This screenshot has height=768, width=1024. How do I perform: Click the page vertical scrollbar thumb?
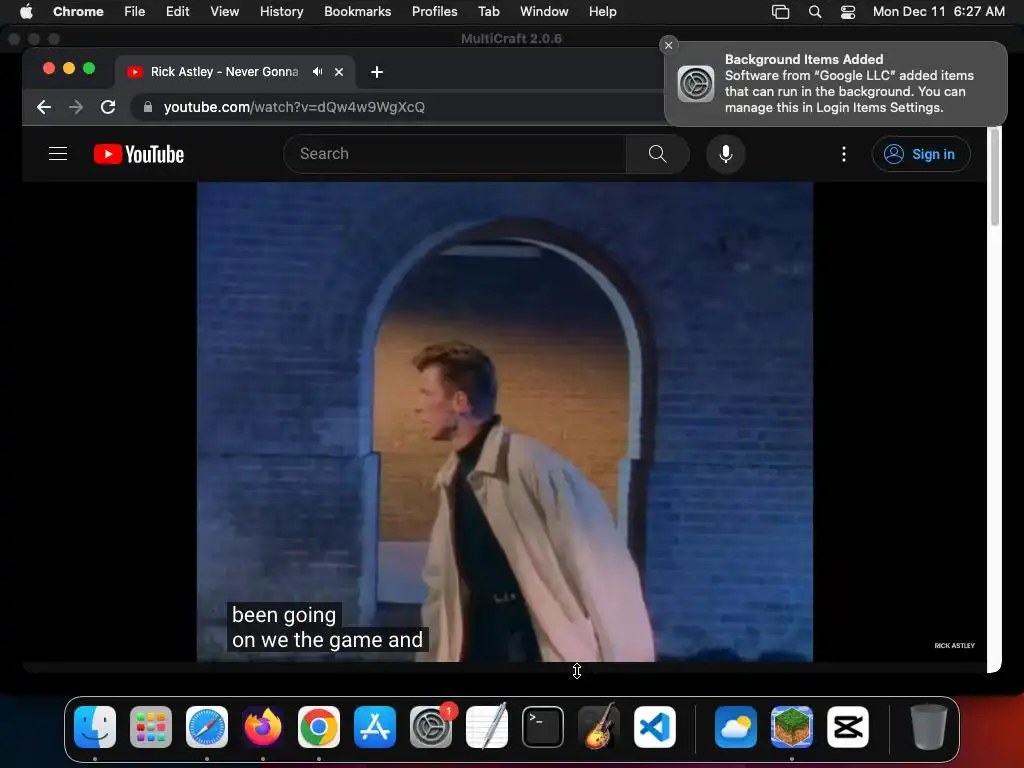tap(995, 177)
